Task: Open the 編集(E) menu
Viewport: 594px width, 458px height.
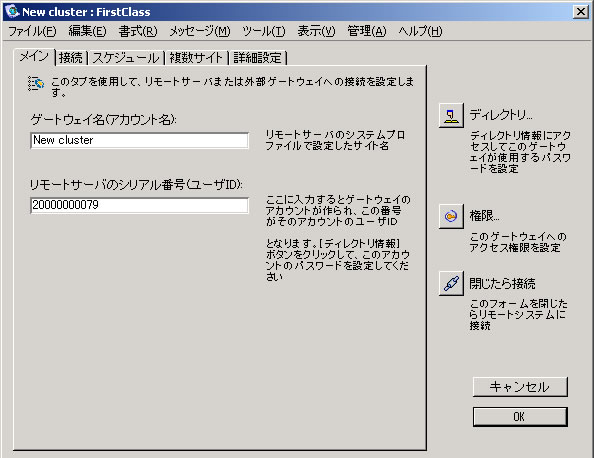Action: 88,31
